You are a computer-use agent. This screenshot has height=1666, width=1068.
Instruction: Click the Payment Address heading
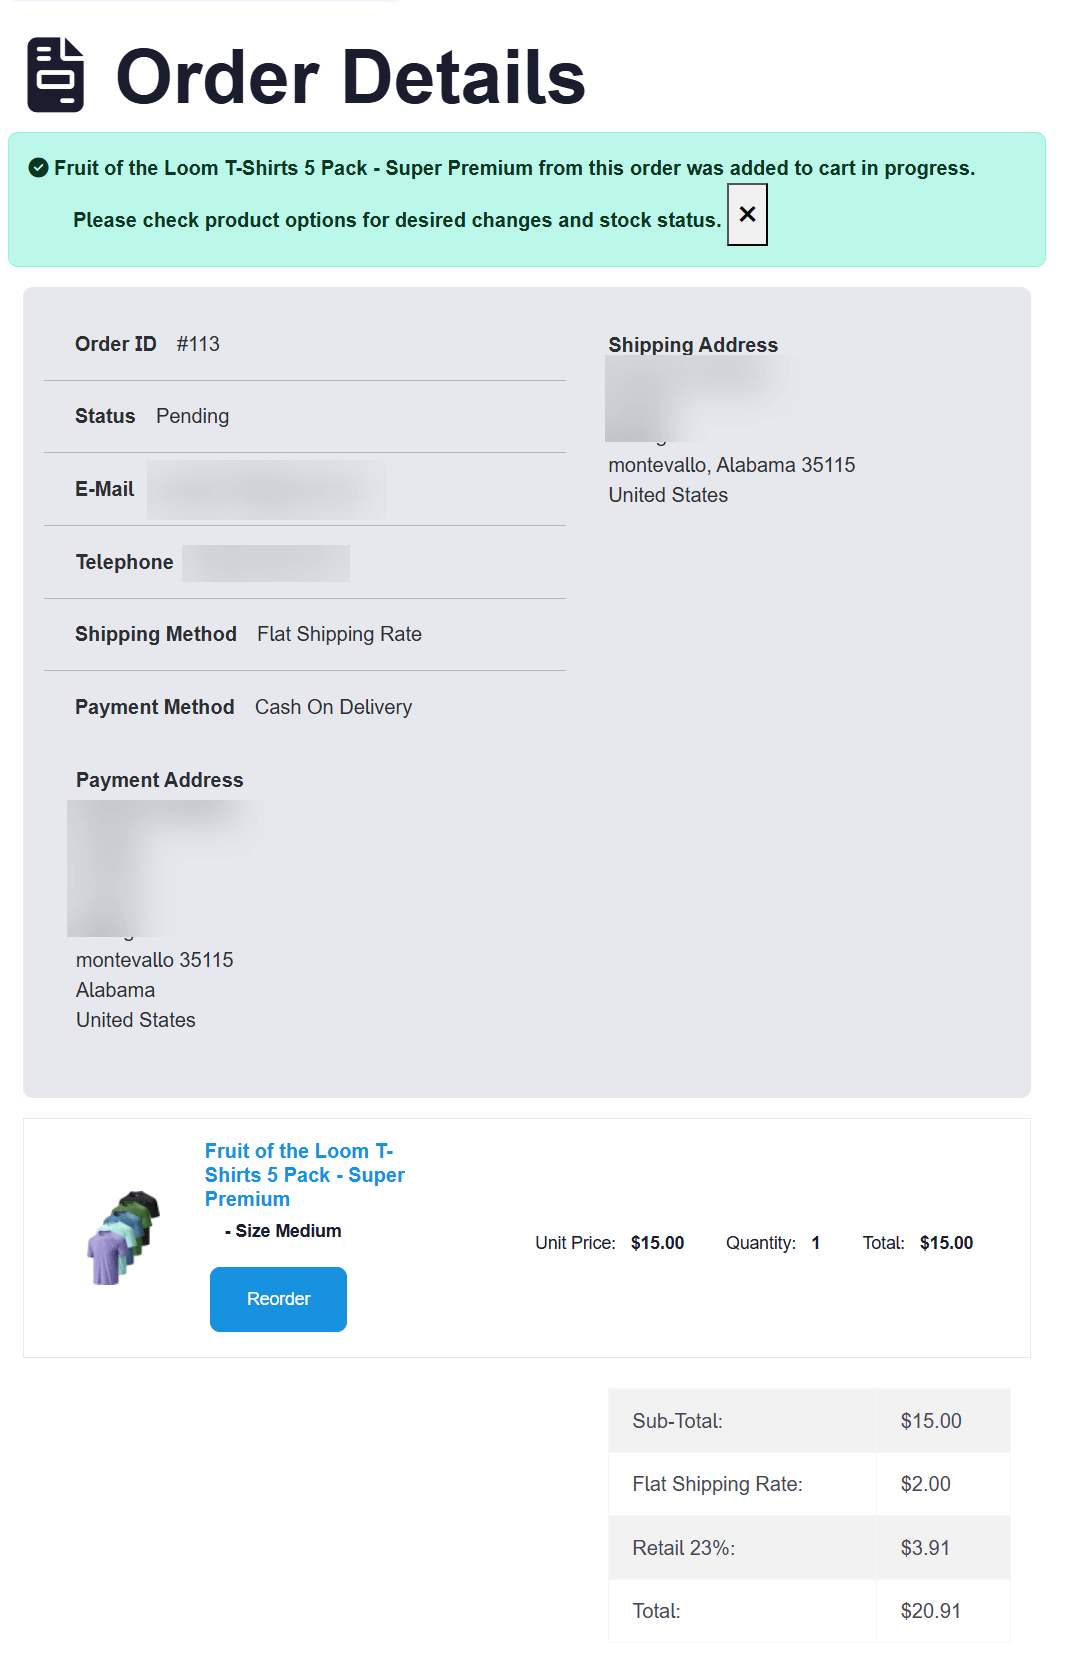point(160,780)
